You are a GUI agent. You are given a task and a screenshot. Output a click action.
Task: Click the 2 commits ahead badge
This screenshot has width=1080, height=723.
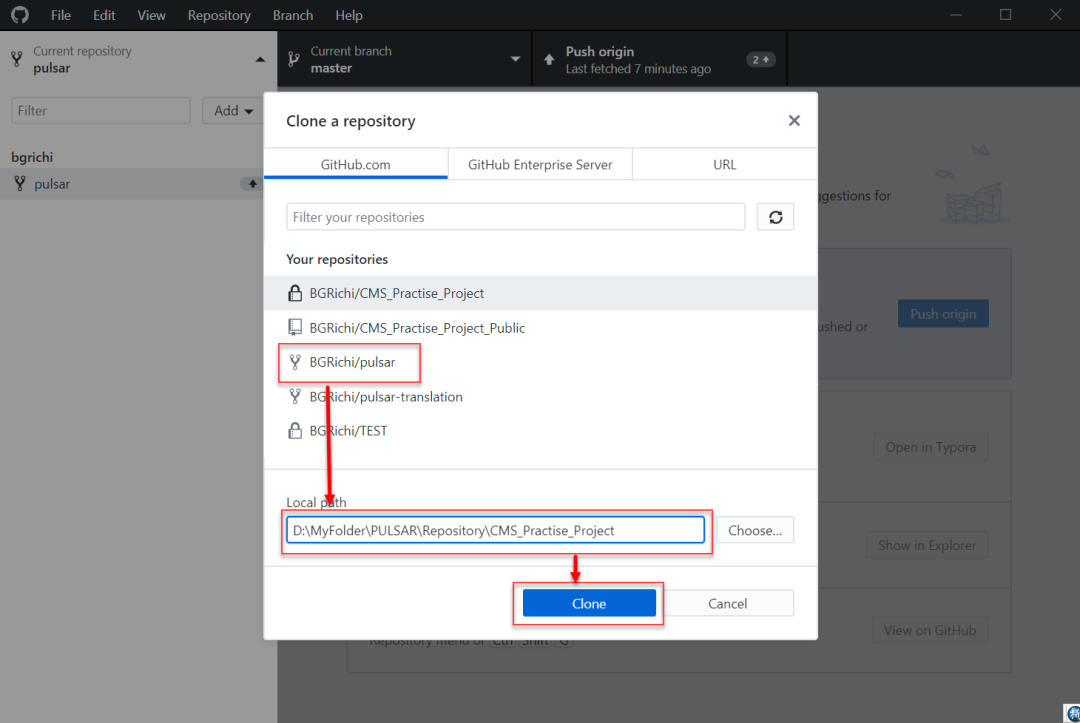point(760,60)
